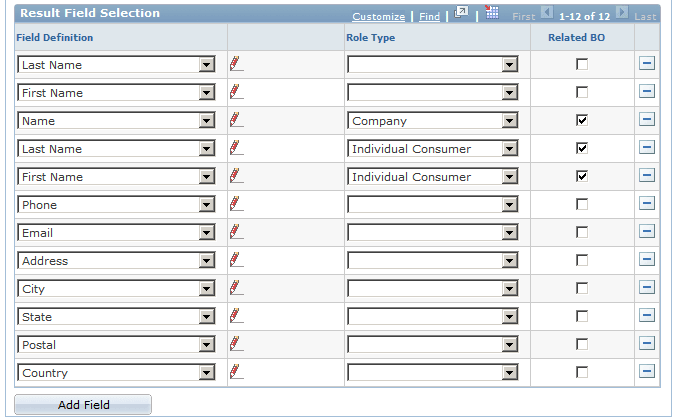677x418 pixels.
Task: Check Related BO box for Phone
Action: [582, 204]
